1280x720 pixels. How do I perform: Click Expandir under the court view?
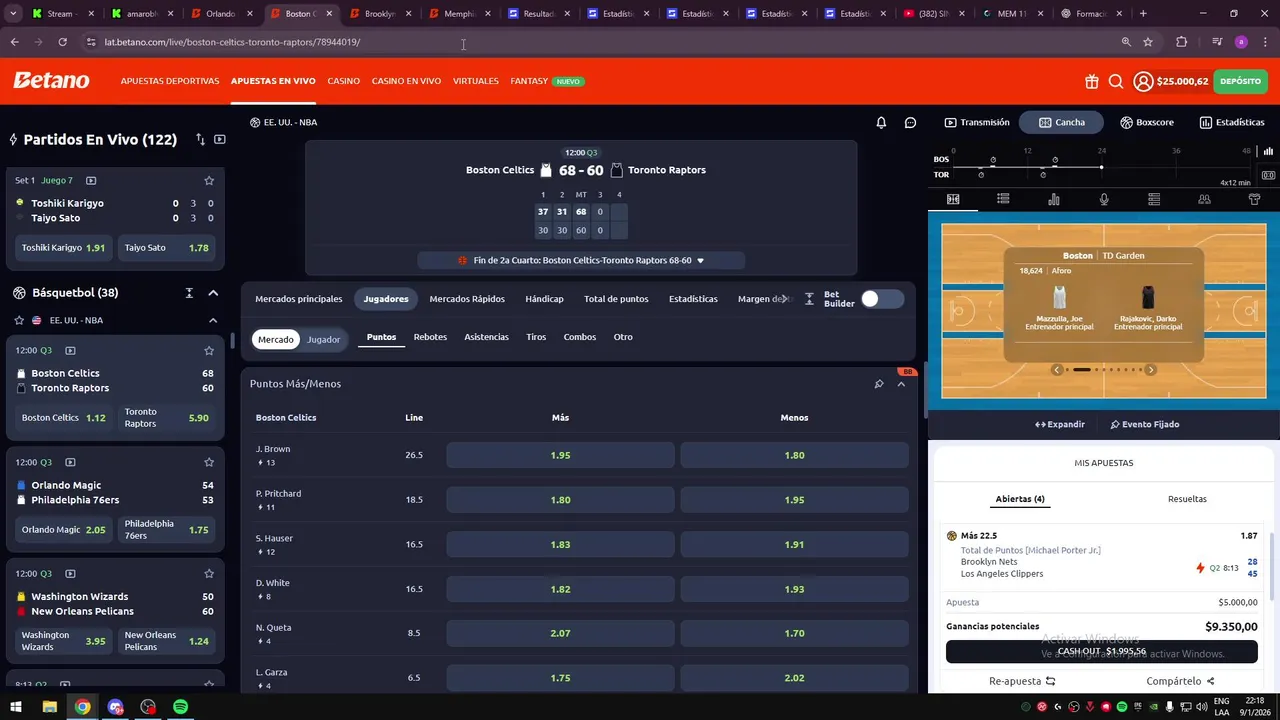point(1060,424)
